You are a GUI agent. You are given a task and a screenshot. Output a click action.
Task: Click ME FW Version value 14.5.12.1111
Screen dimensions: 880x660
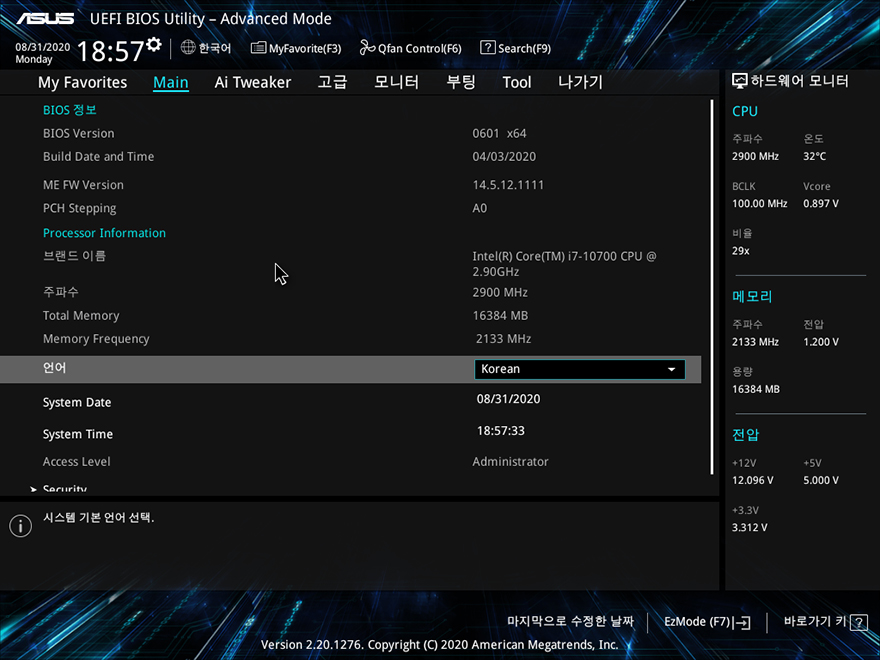pyautogui.click(x=508, y=185)
